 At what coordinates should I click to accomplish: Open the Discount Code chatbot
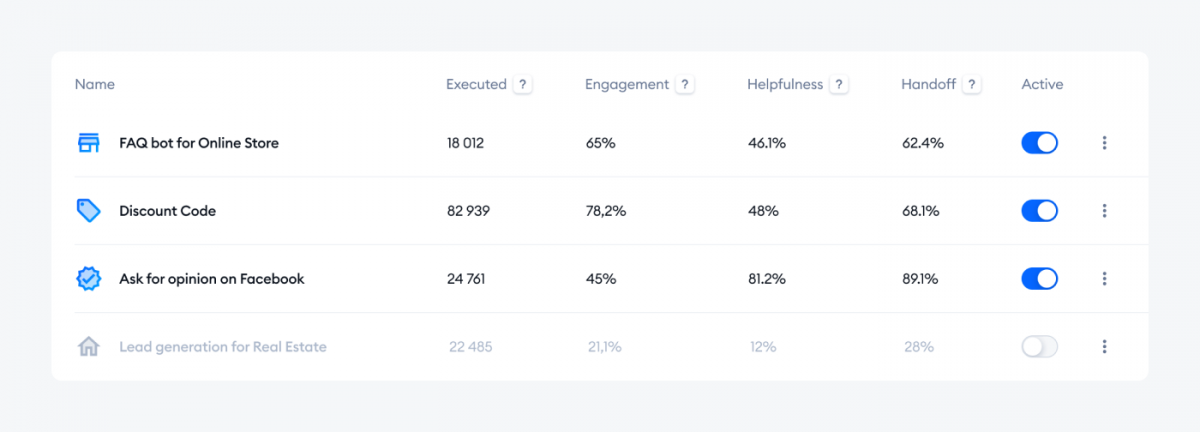tap(167, 211)
